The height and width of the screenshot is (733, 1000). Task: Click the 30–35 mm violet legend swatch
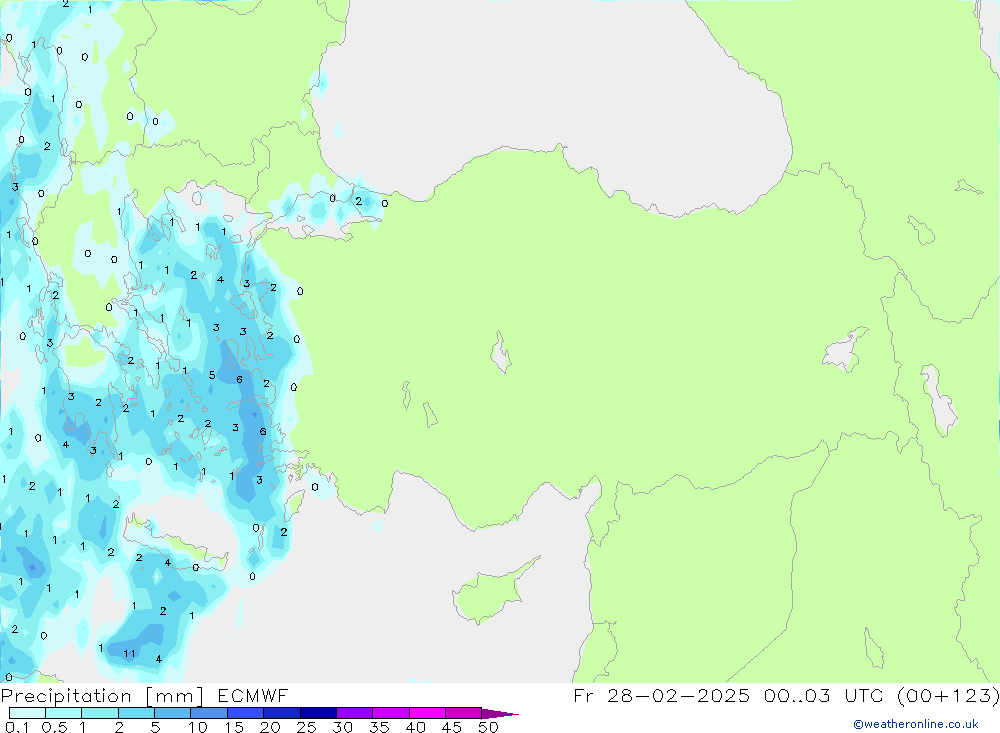(x=355, y=713)
